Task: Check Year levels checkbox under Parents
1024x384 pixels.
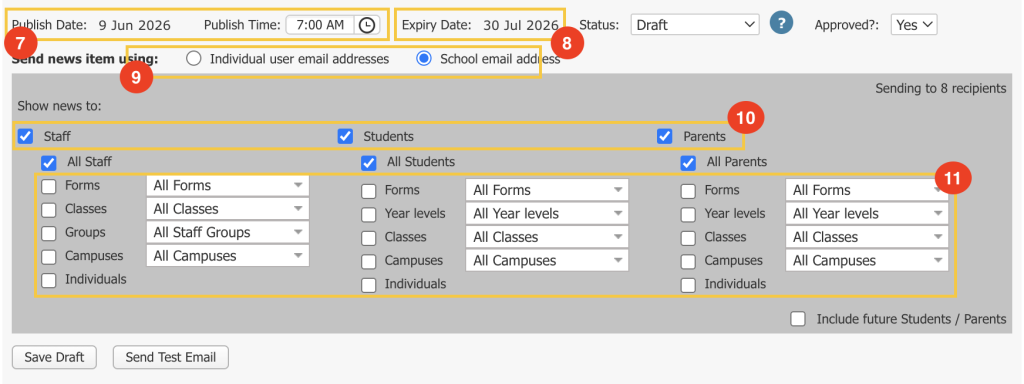Action: pos(688,215)
